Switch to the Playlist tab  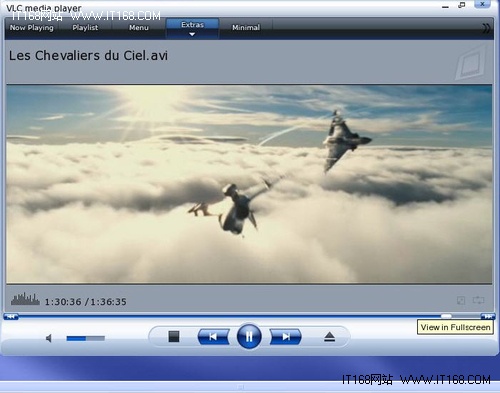click(85, 28)
